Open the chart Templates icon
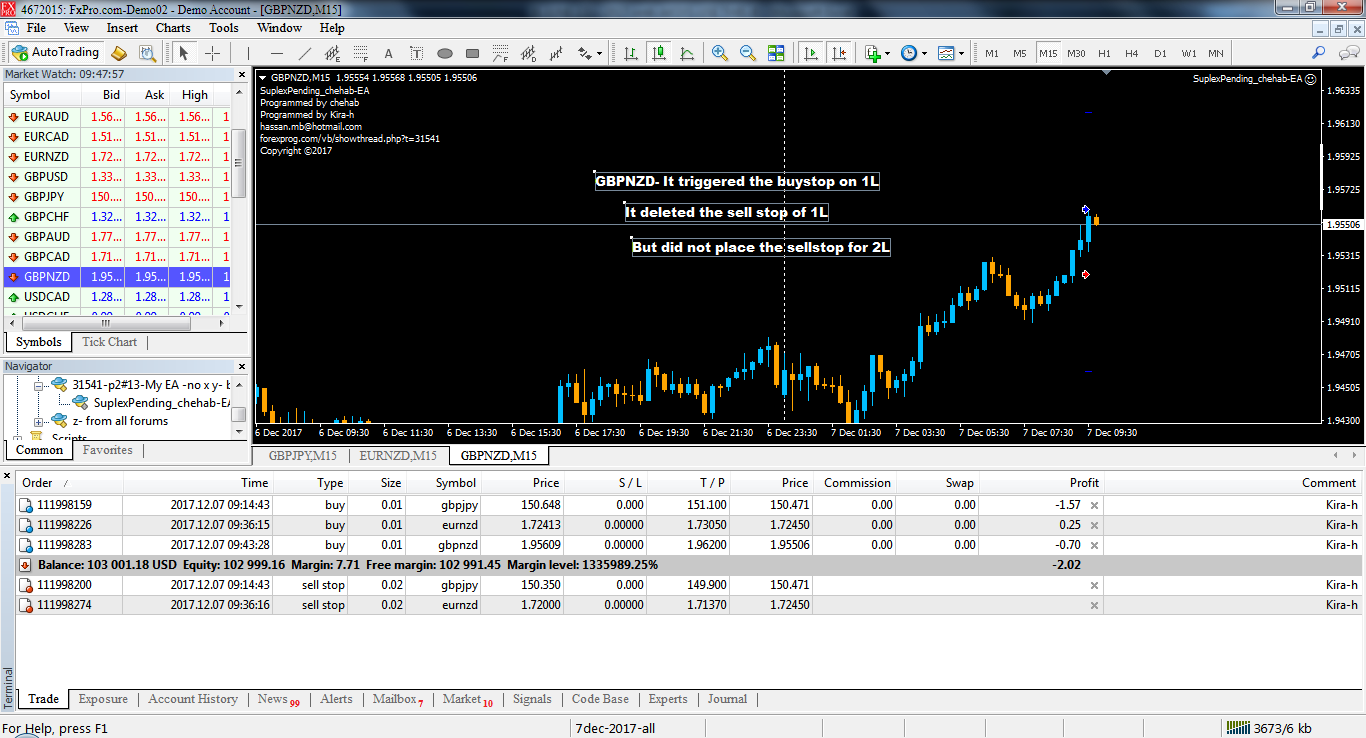 (x=946, y=53)
